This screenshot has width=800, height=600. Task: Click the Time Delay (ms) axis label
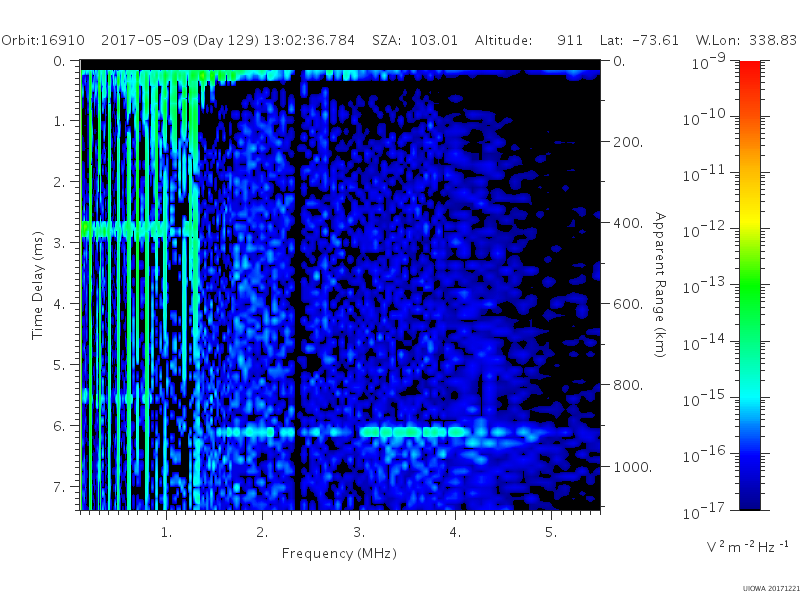(x=37, y=285)
